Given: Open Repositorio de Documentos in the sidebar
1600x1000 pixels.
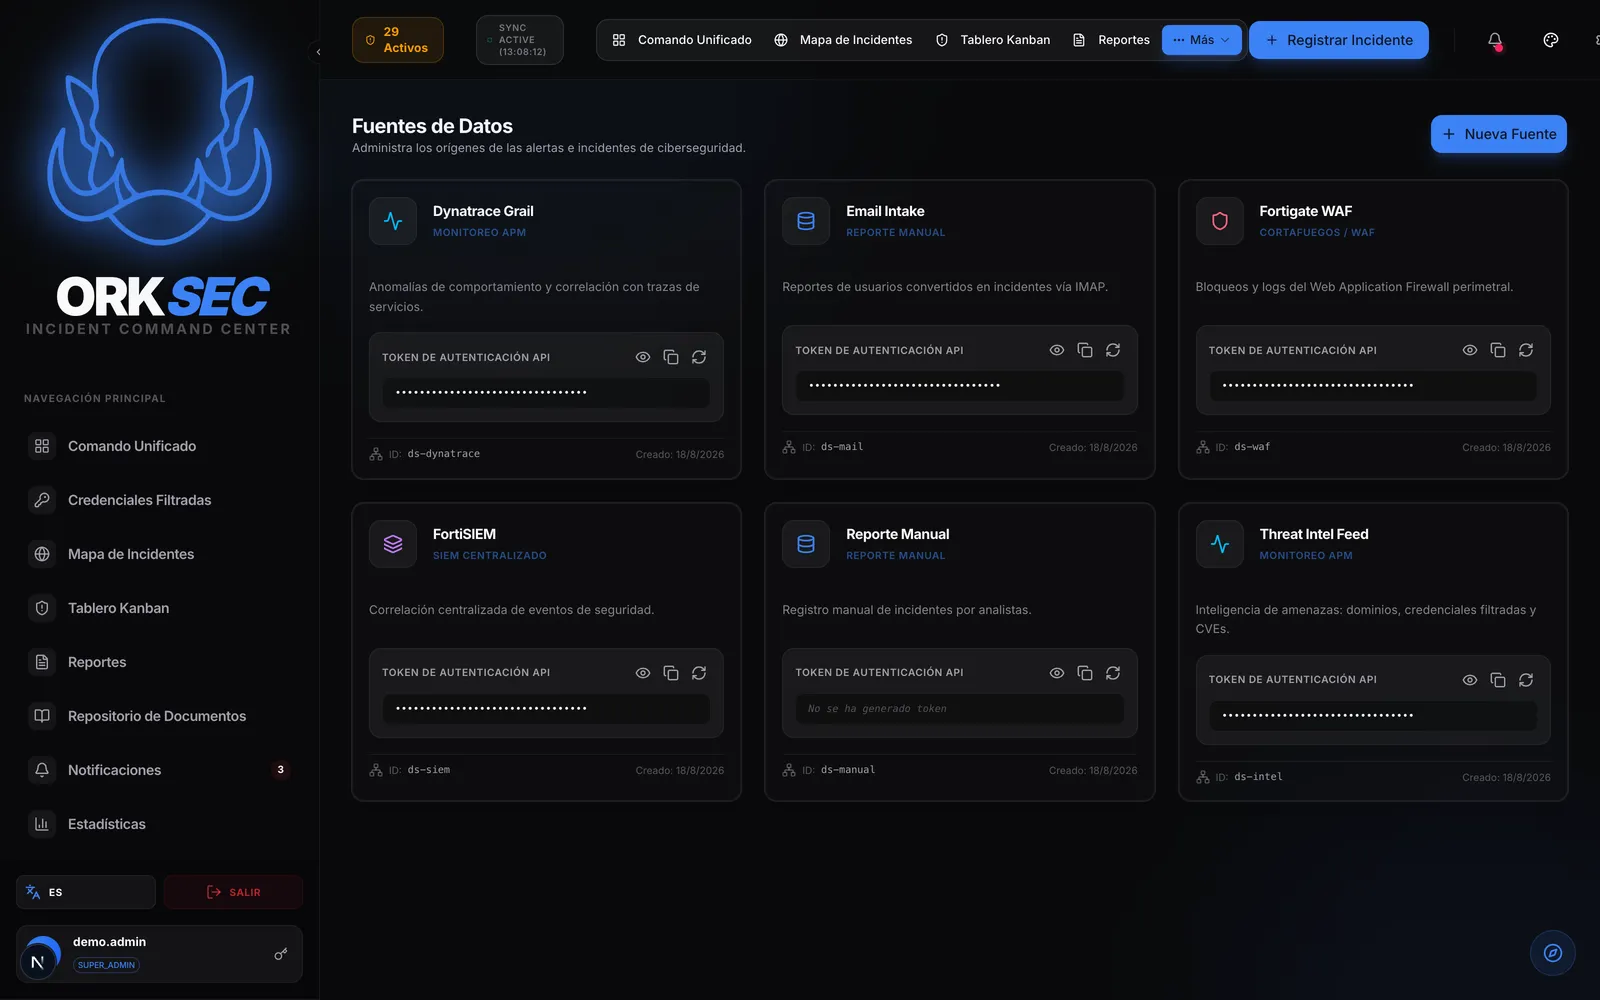Looking at the screenshot, I should pos(160,716).
